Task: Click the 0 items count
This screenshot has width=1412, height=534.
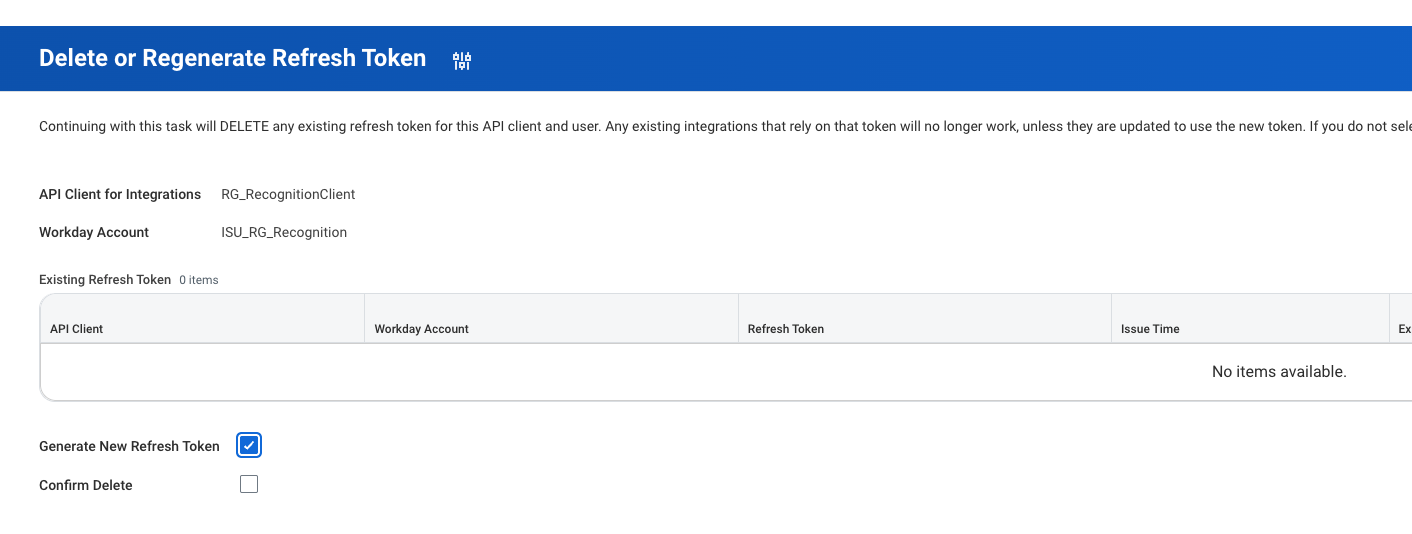Action: (199, 280)
